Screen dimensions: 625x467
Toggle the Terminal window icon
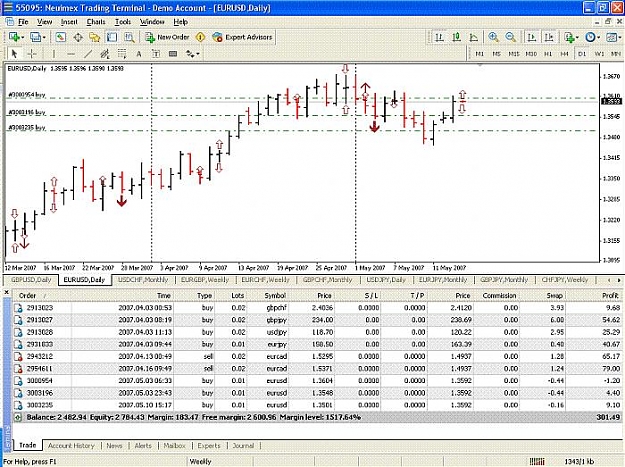pos(112,37)
